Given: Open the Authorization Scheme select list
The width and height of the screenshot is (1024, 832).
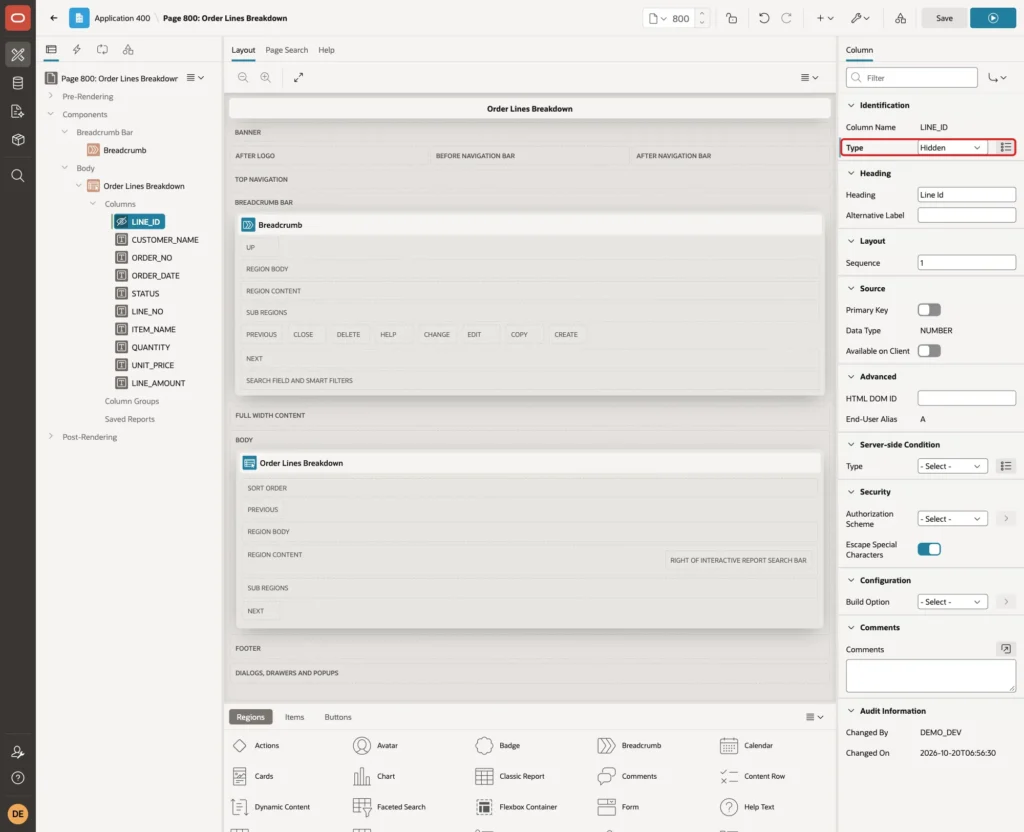Looking at the screenshot, I should (x=952, y=519).
